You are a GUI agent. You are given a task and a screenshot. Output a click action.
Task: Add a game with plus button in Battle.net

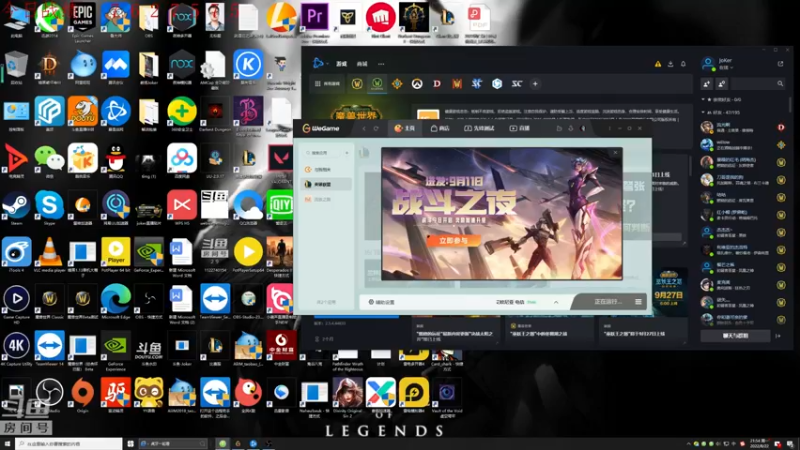pos(535,84)
